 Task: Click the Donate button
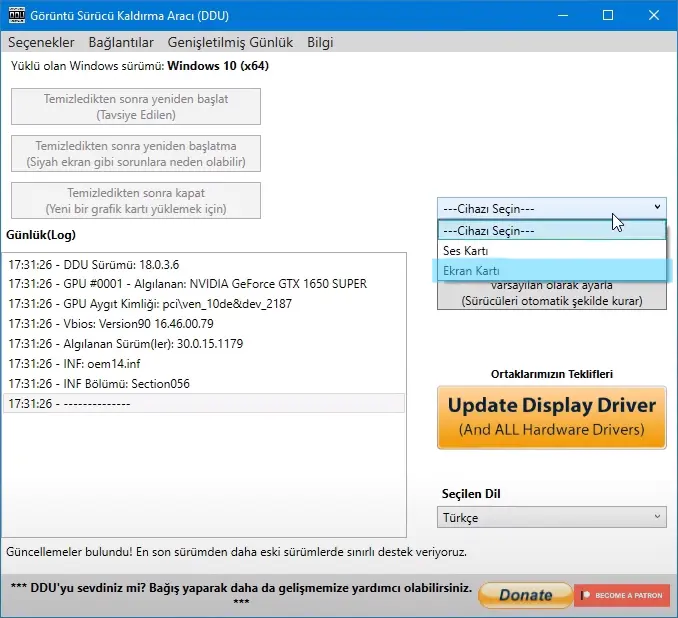[x=525, y=595]
